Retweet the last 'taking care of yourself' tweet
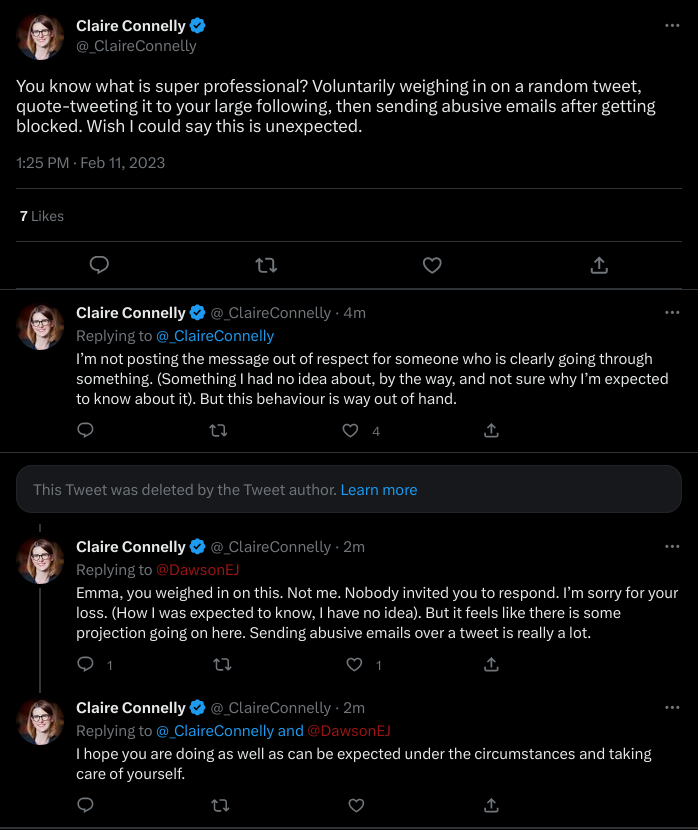698x830 pixels. coord(220,805)
